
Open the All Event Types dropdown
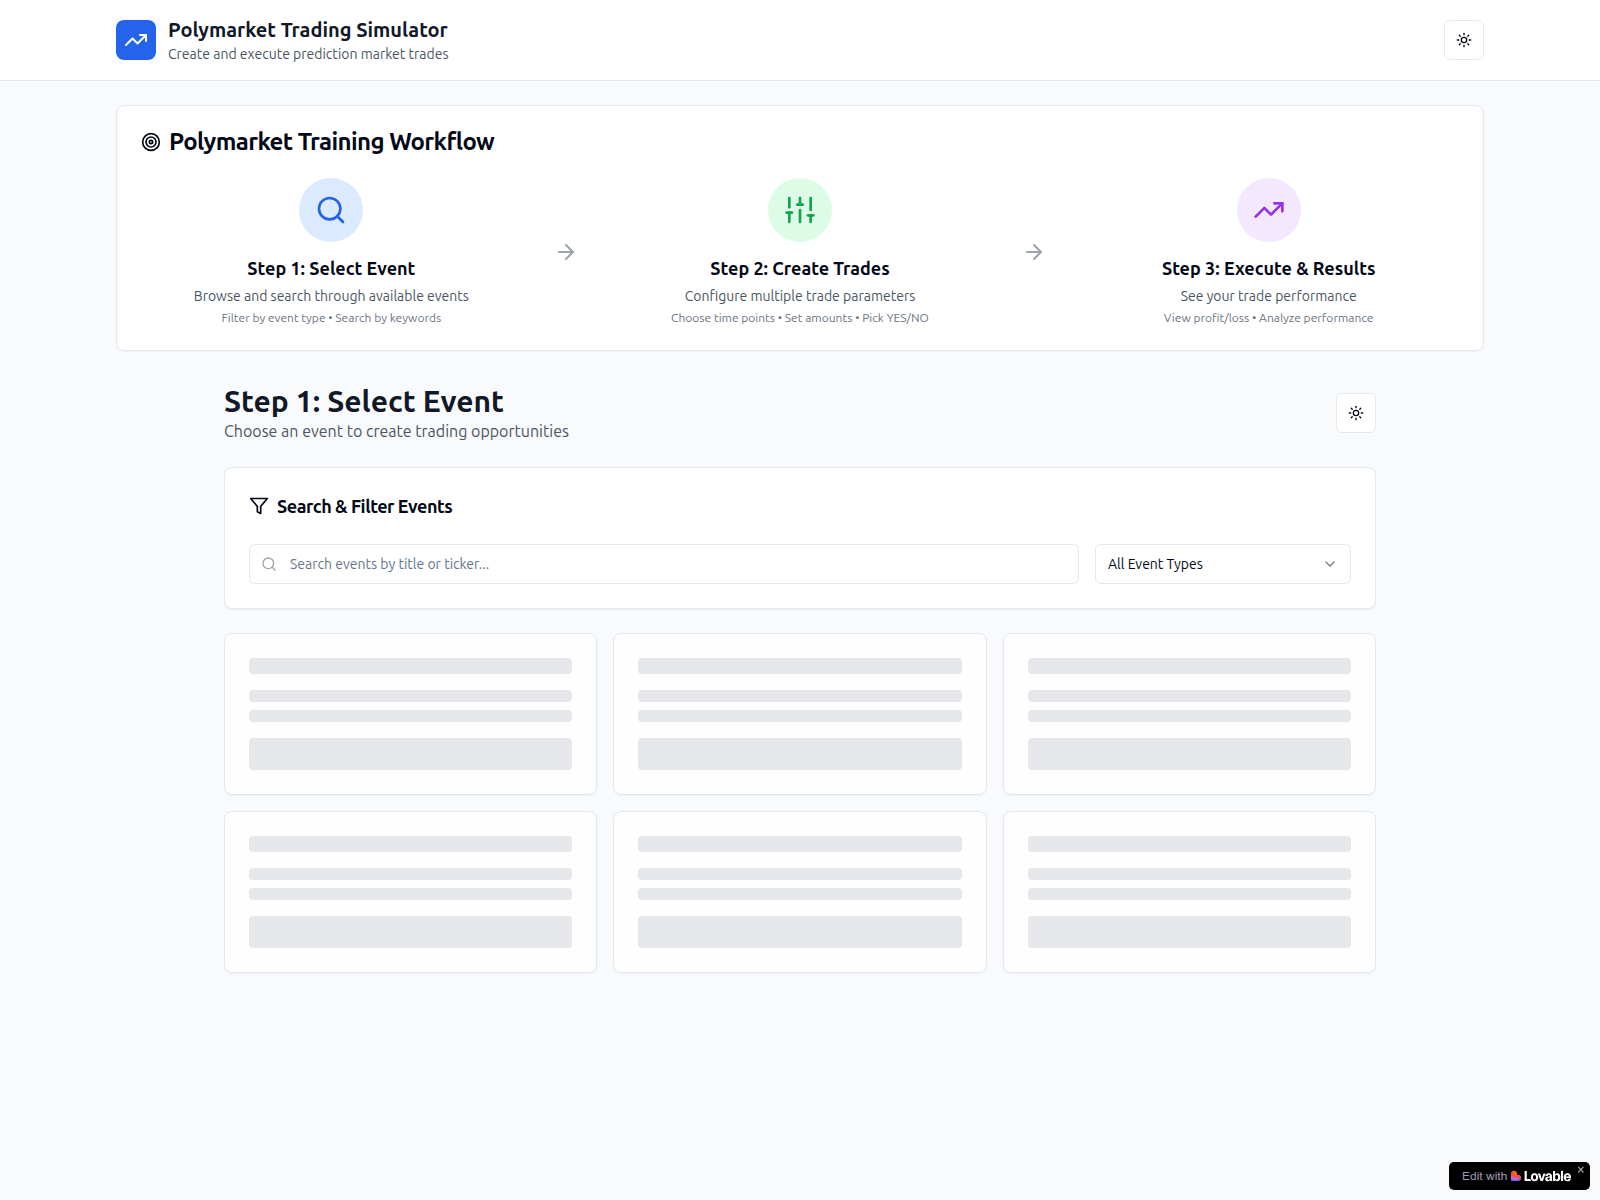[1223, 564]
